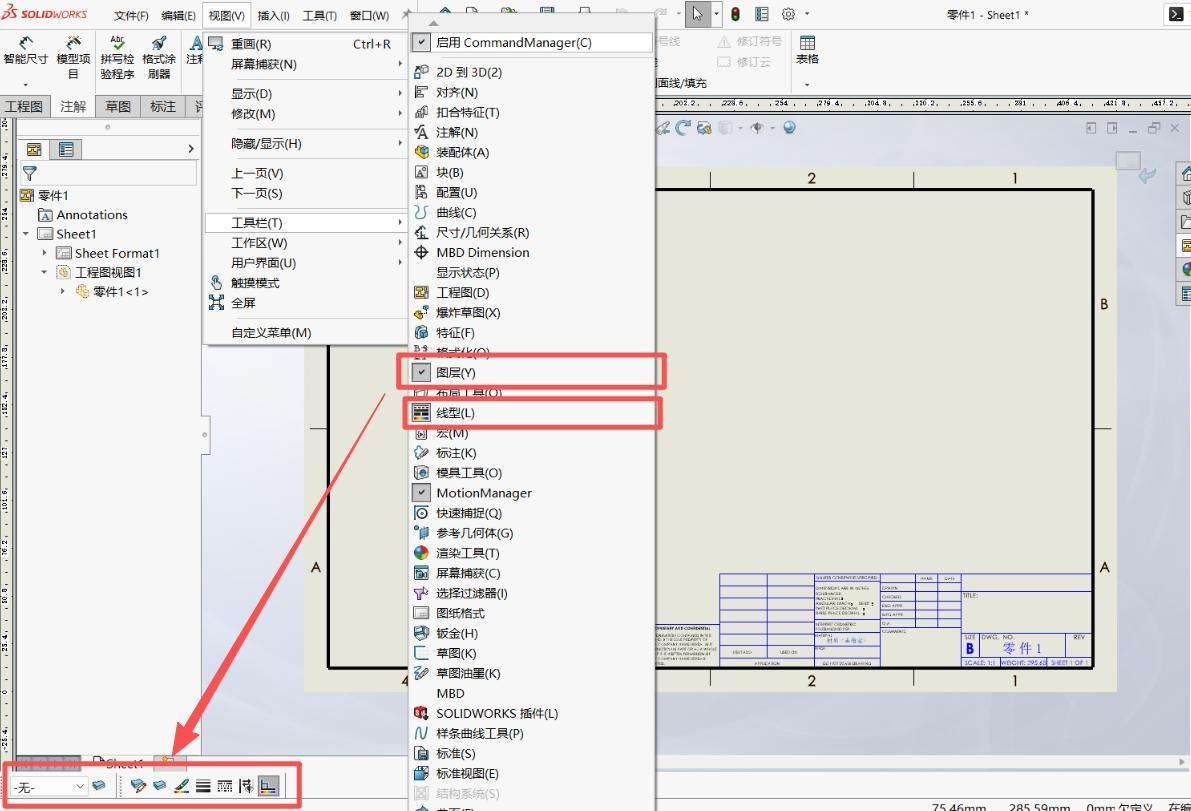Click the Full Screen (全屏) menu entry
This screenshot has height=811, width=1191.
click(x=243, y=303)
